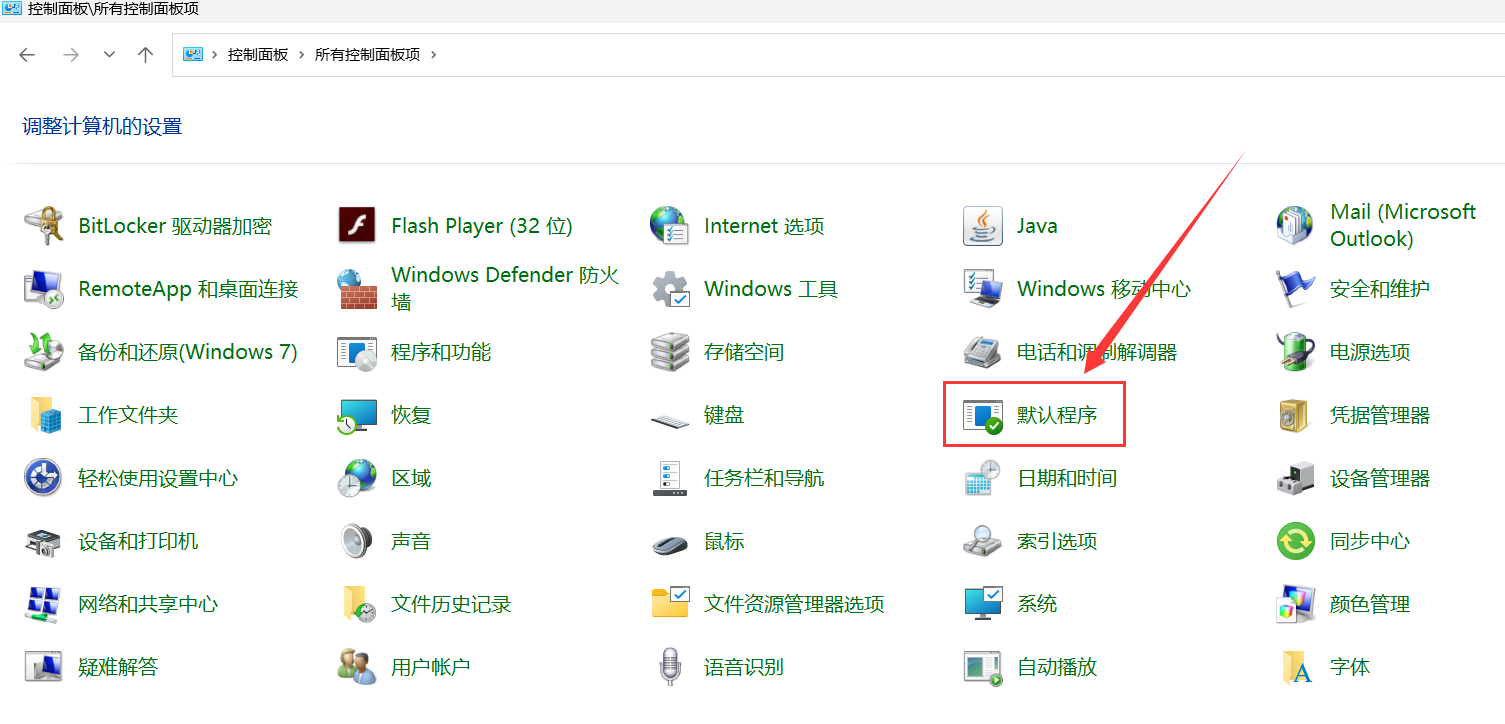Open the BitLocker 驱动器加密 icon
Image resolution: width=1505 pixels, height=724 pixels.
pos(44,226)
